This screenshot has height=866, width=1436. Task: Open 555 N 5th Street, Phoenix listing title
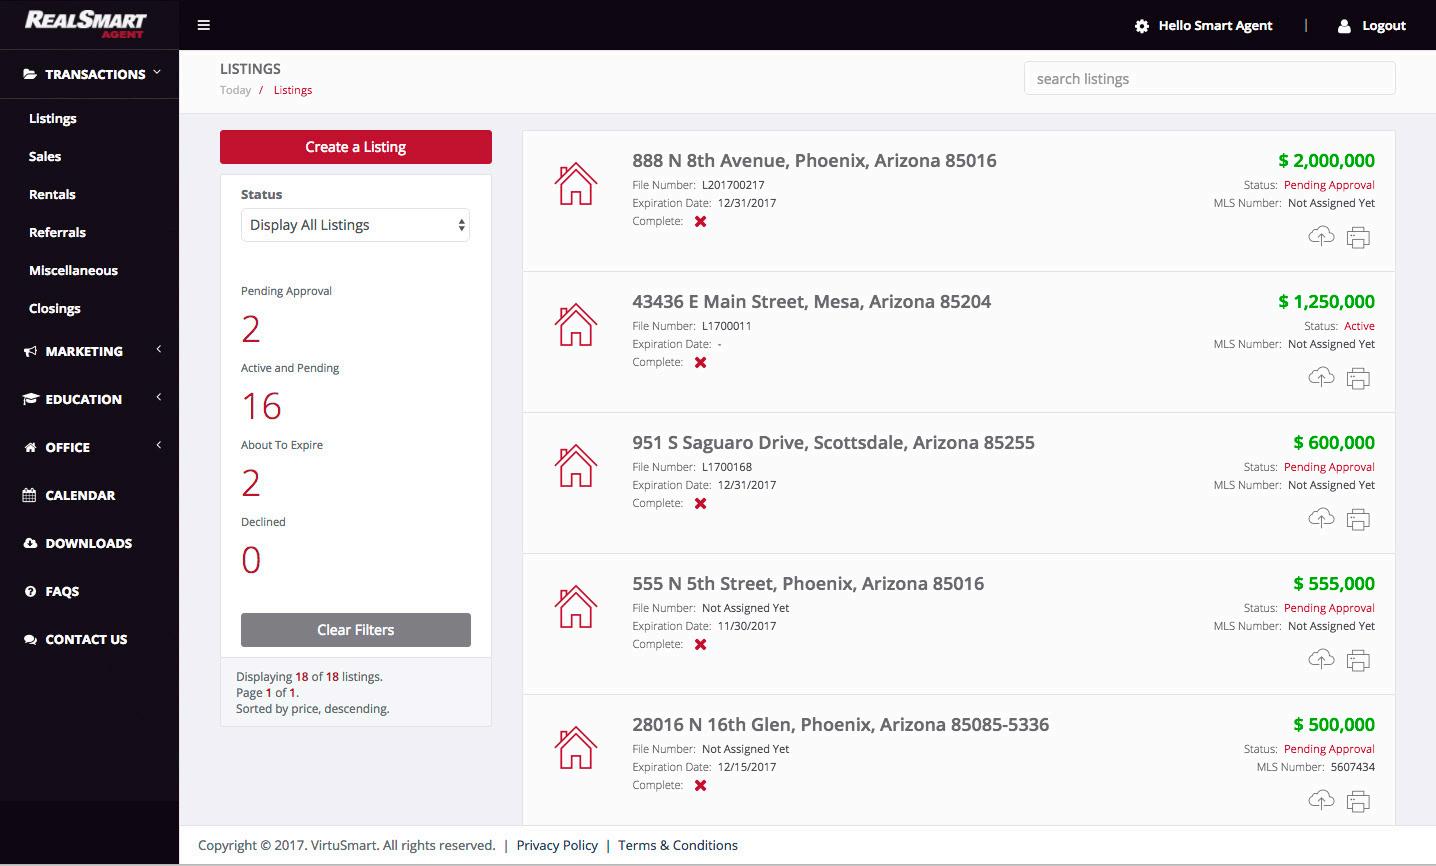pyautogui.click(x=808, y=583)
